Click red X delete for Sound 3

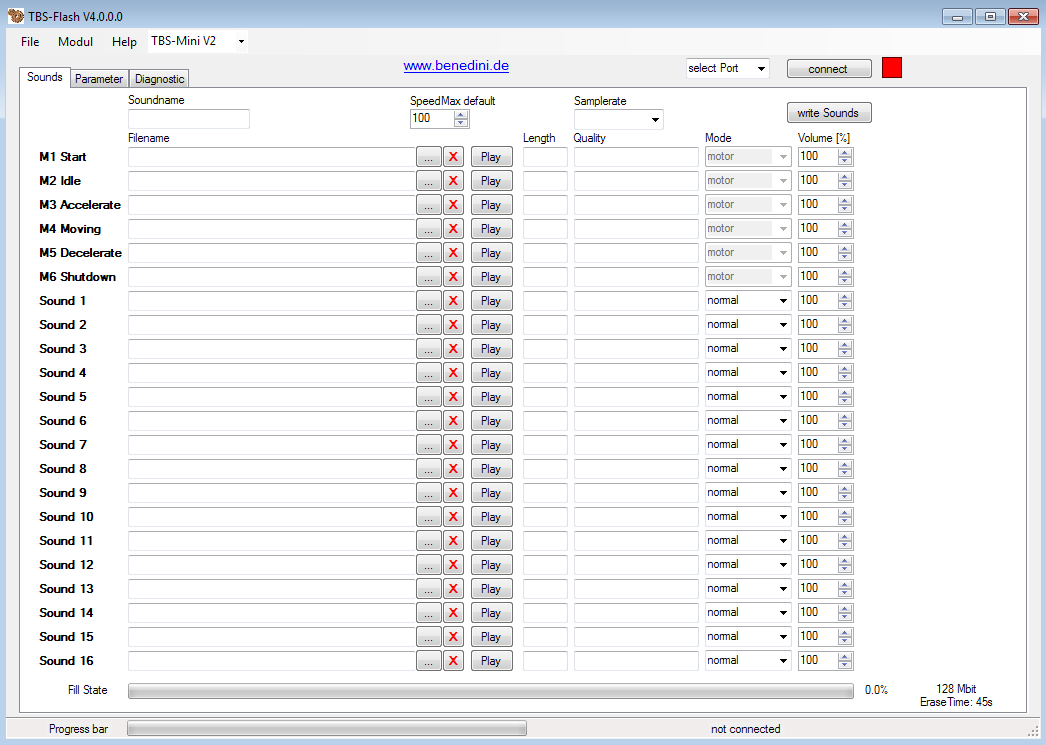[x=453, y=348]
